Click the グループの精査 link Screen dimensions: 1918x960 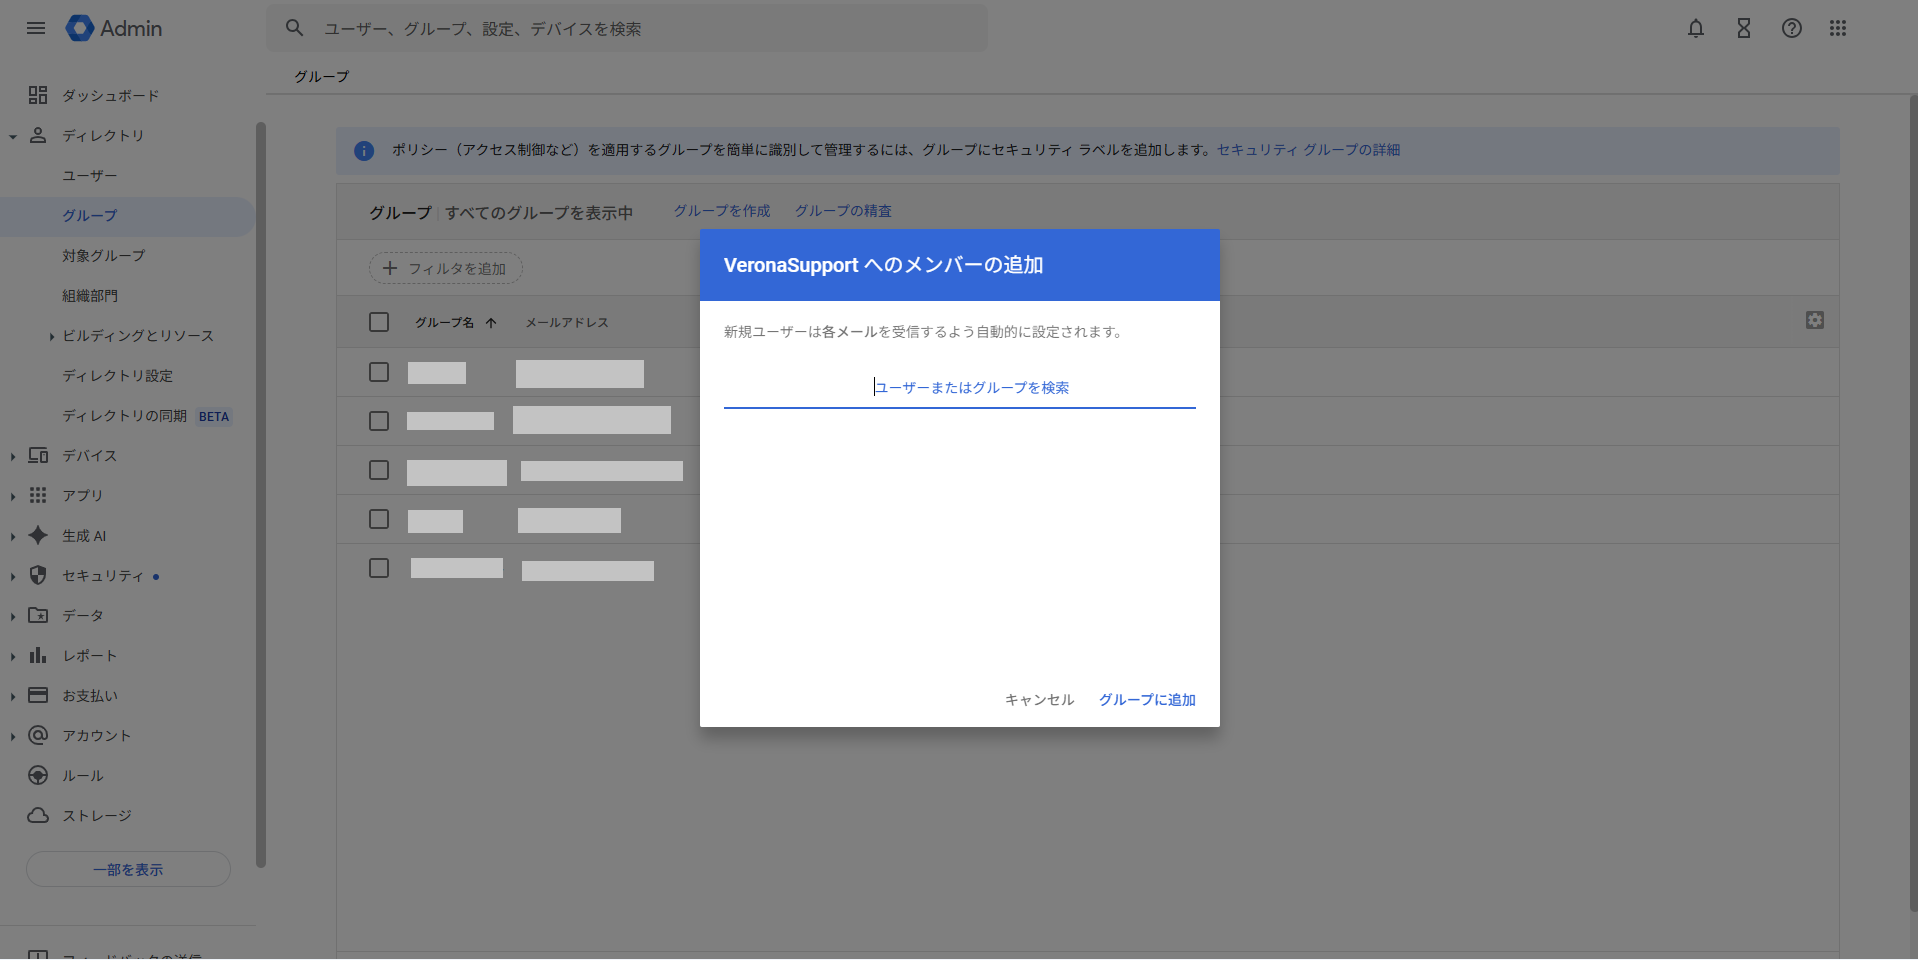click(843, 211)
